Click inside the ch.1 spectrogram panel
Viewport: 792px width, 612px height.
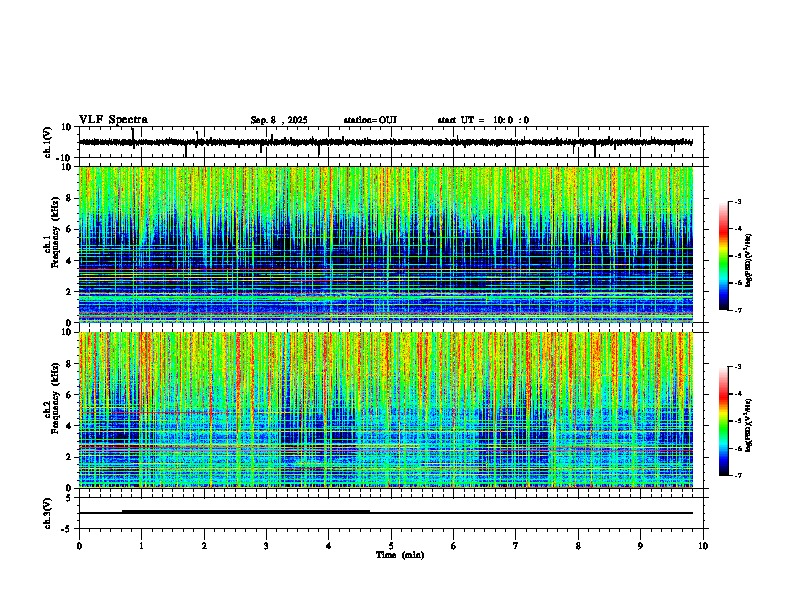pyautogui.click(x=386, y=244)
